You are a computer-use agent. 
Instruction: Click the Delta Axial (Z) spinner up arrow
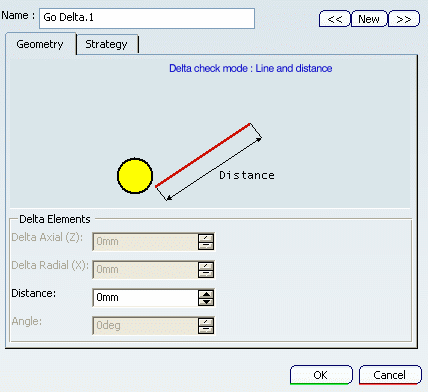(x=206, y=238)
